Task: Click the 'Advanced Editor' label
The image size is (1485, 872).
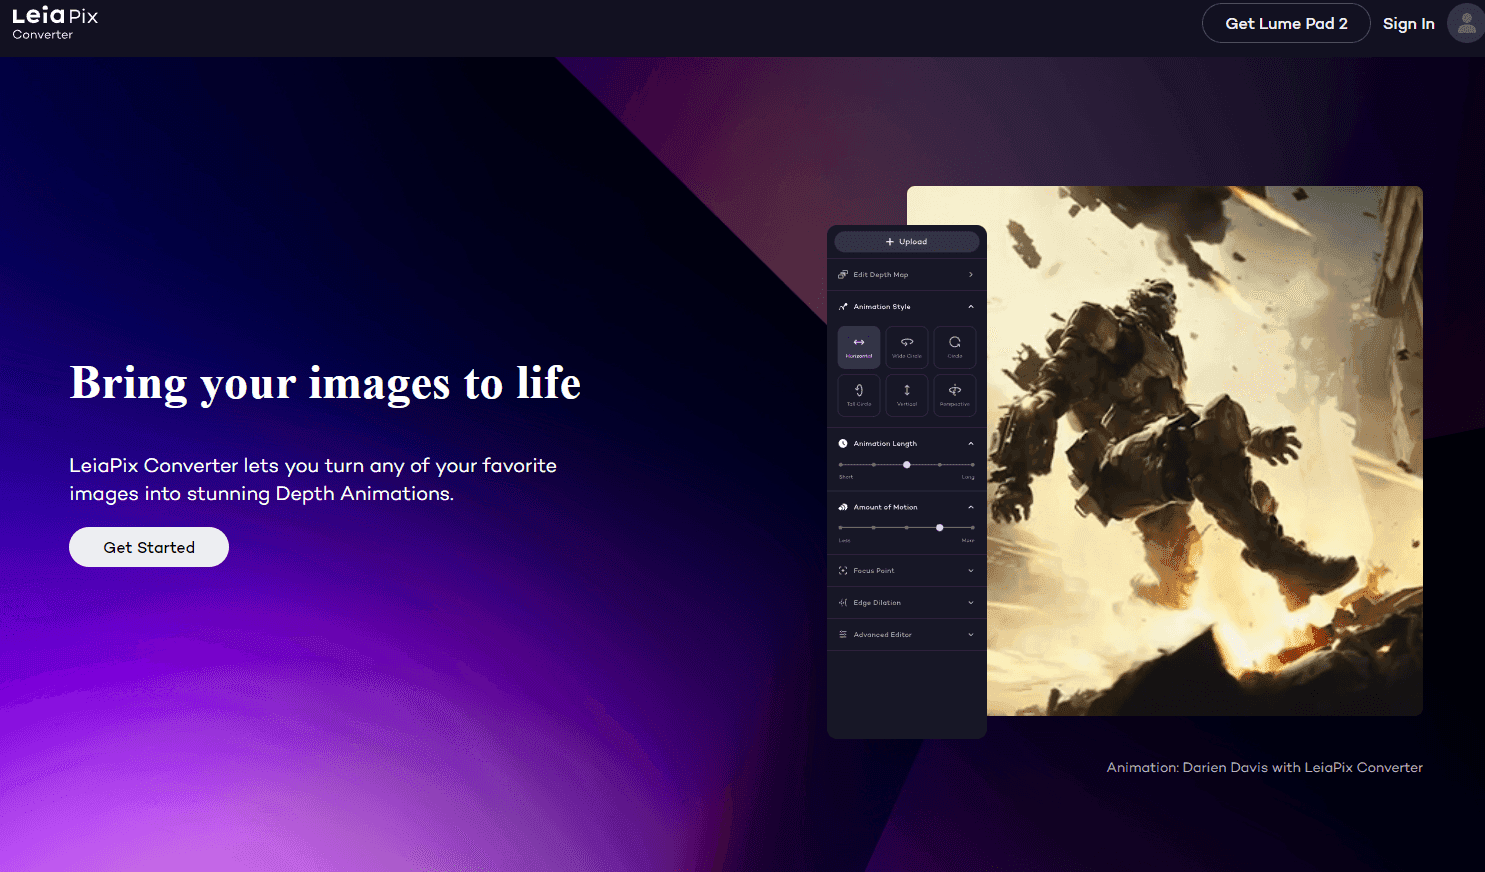Action: pos(883,635)
